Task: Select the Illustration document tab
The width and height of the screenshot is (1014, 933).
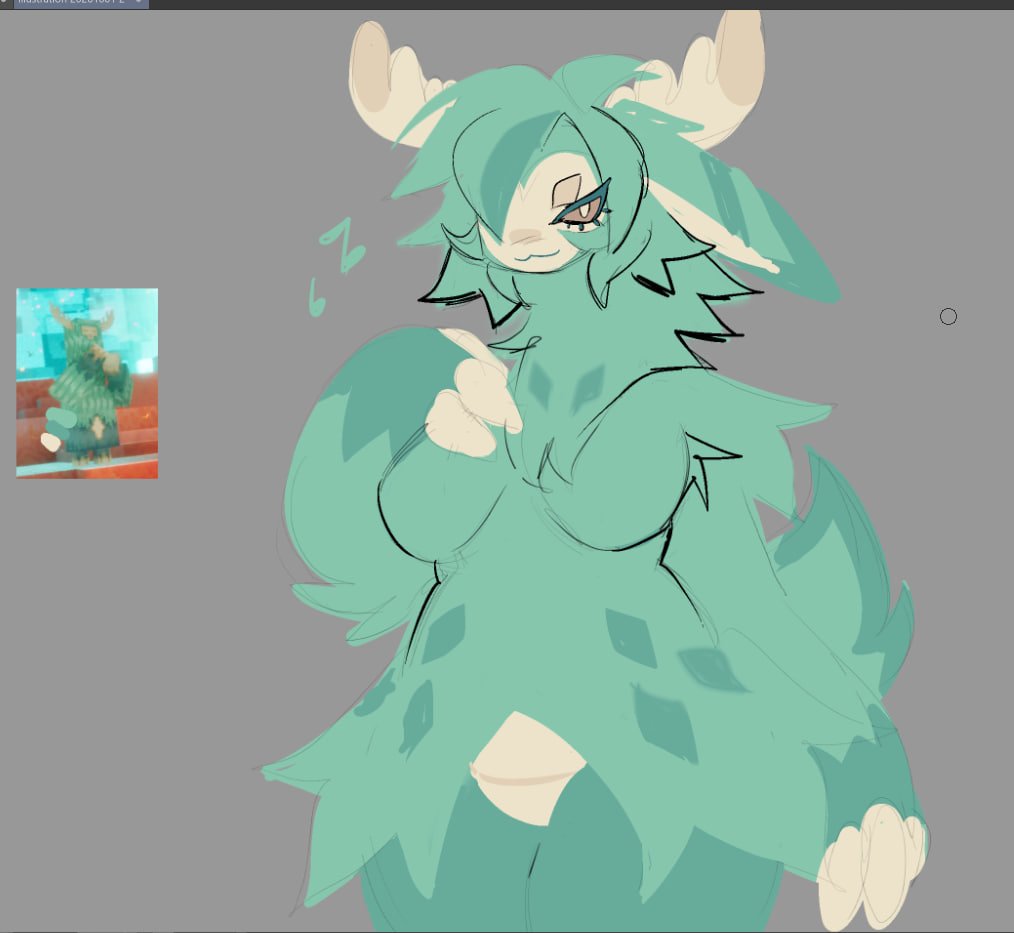Action: pyautogui.click(x=81, y=3)
